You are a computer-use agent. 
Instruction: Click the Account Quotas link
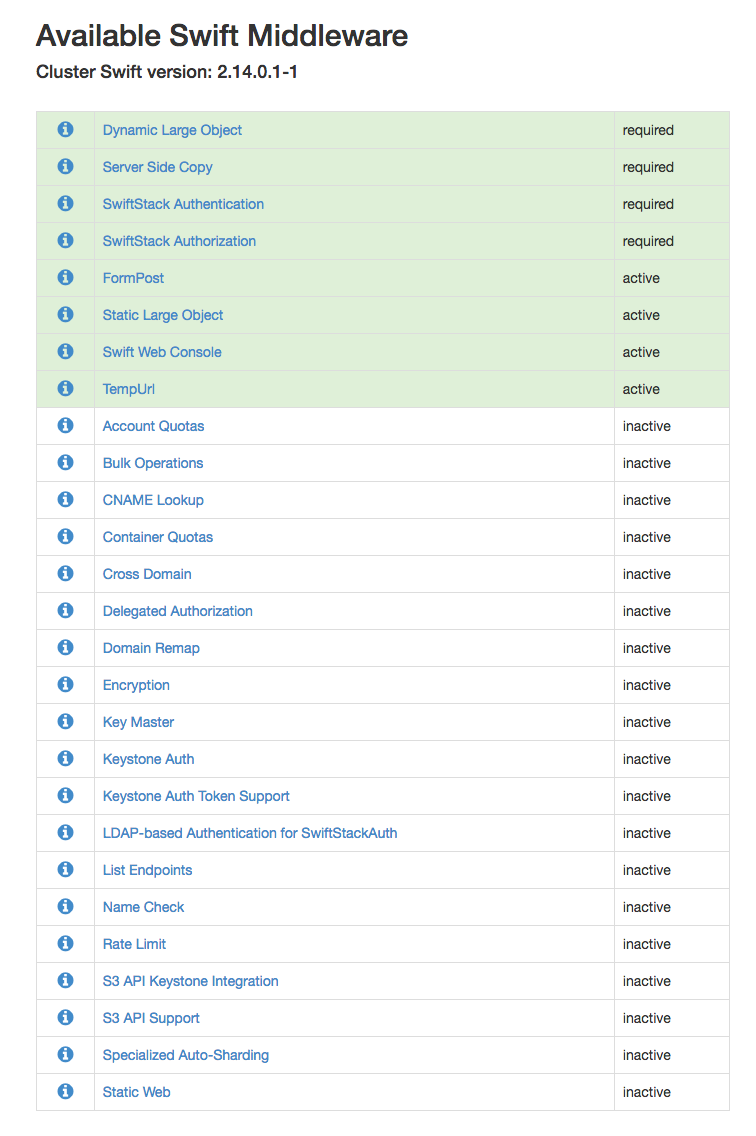pos(153,426)
